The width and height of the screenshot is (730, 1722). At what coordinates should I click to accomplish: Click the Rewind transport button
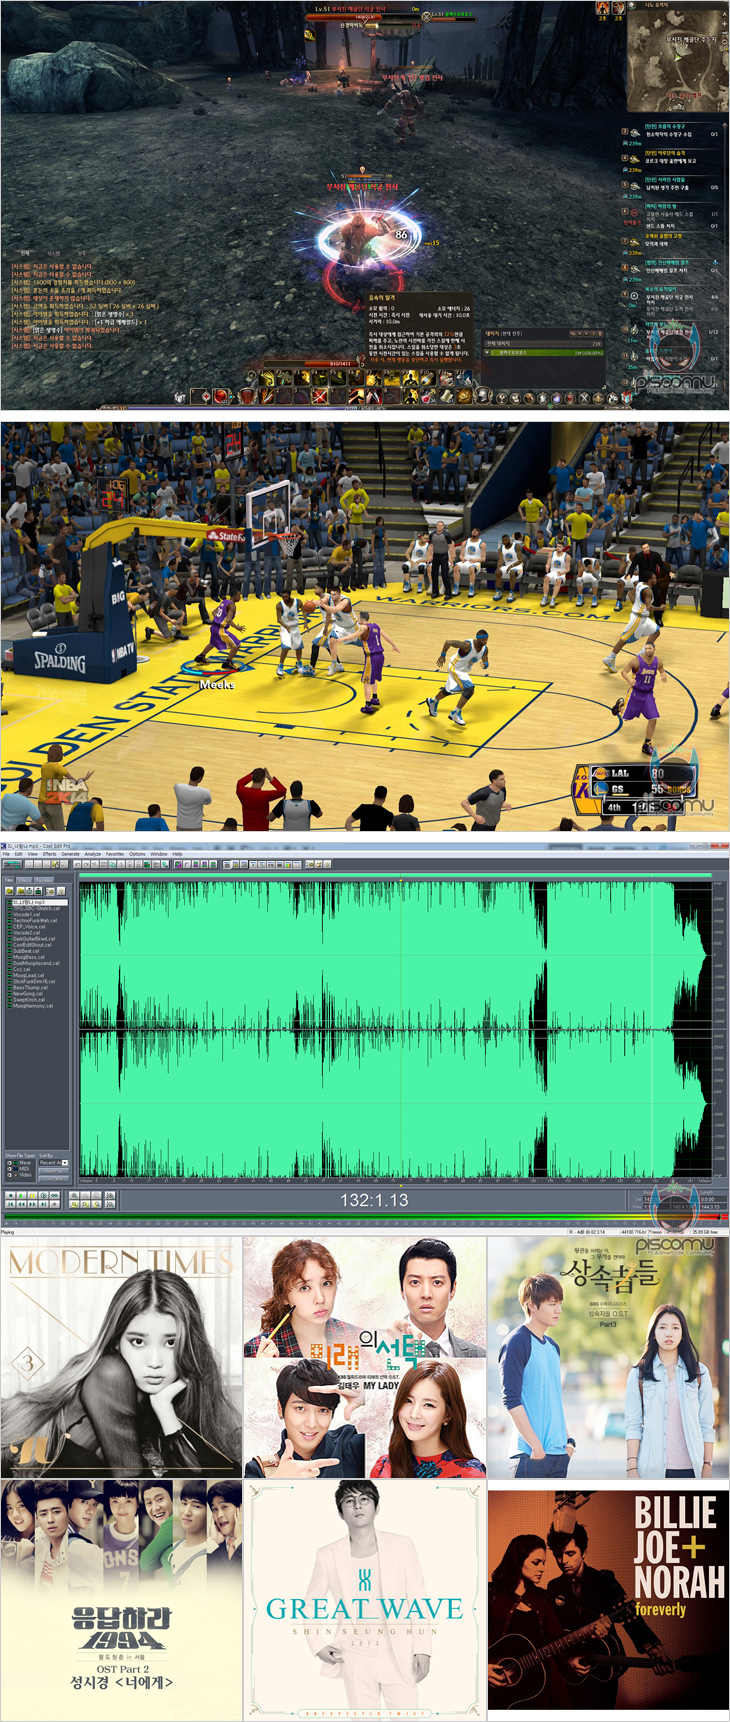coord(21,1204)
